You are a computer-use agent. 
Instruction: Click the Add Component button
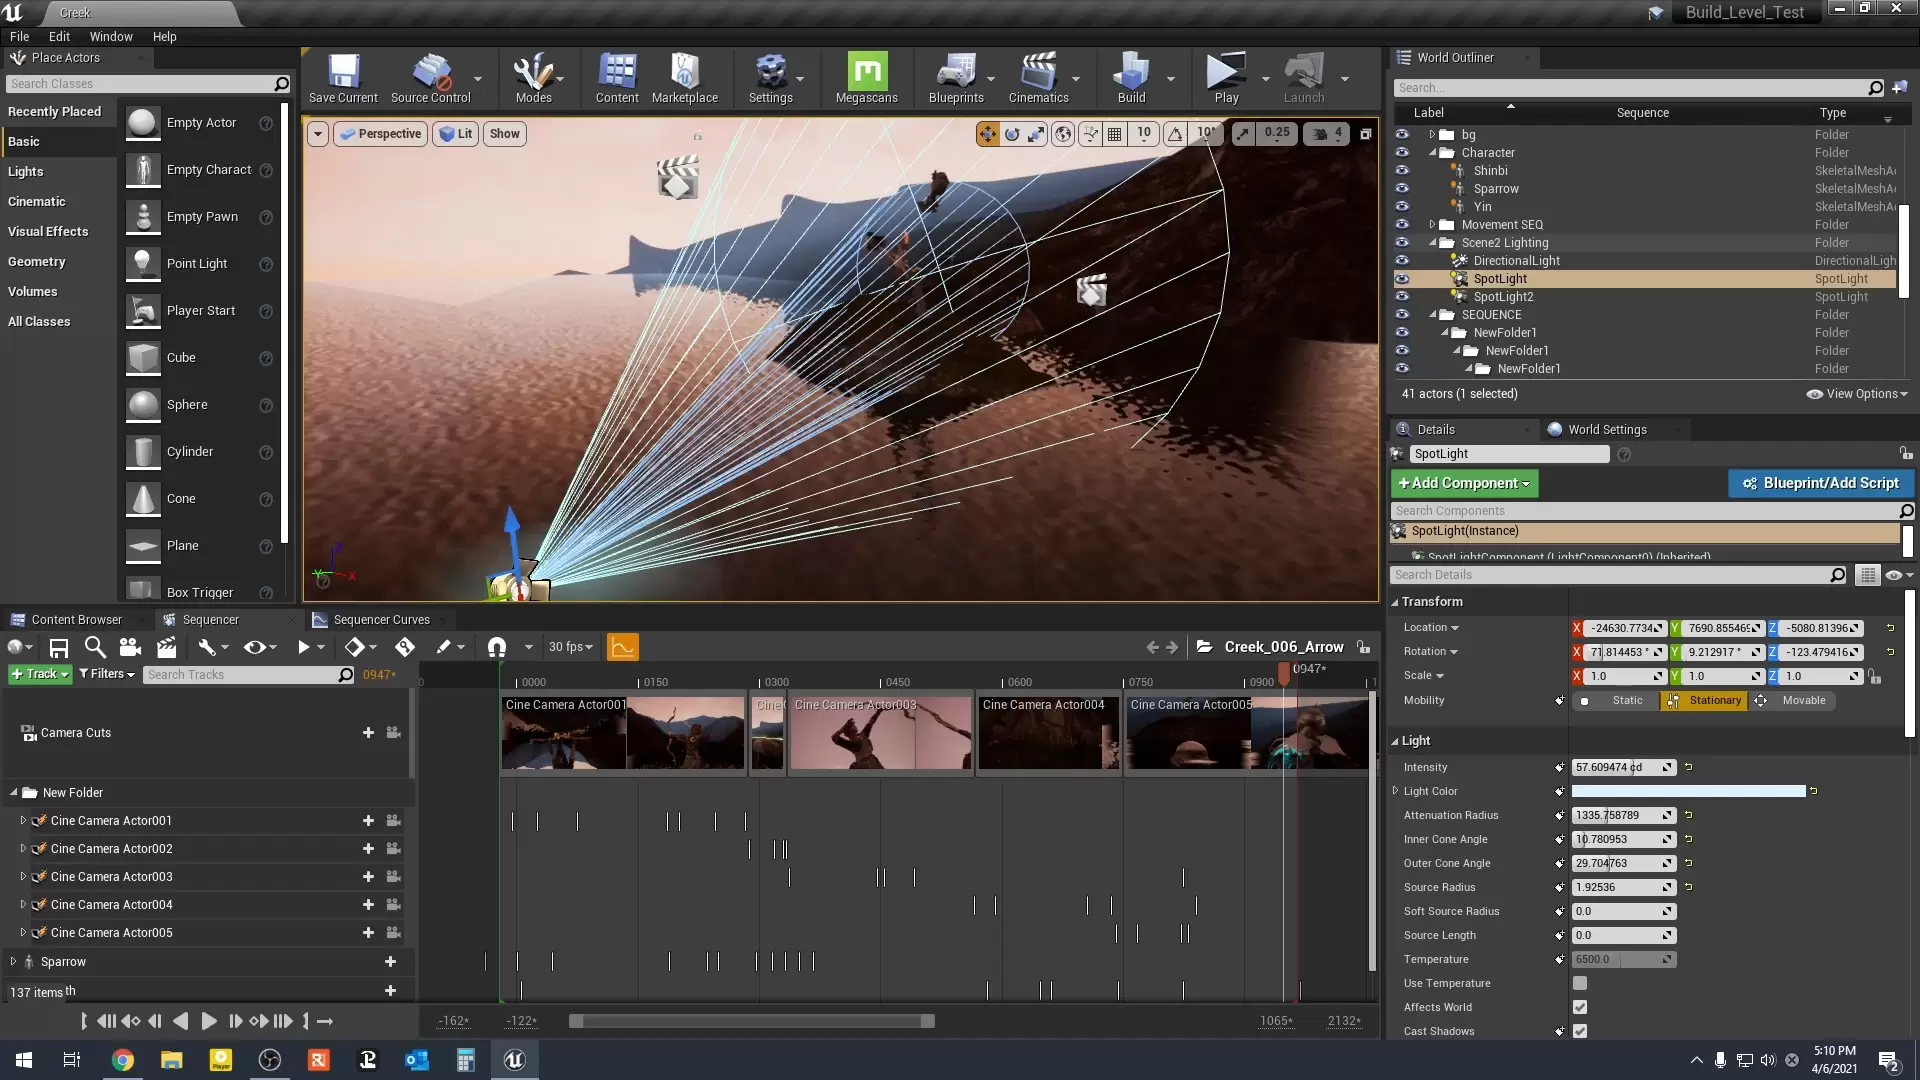click(x=1464, y=483)
